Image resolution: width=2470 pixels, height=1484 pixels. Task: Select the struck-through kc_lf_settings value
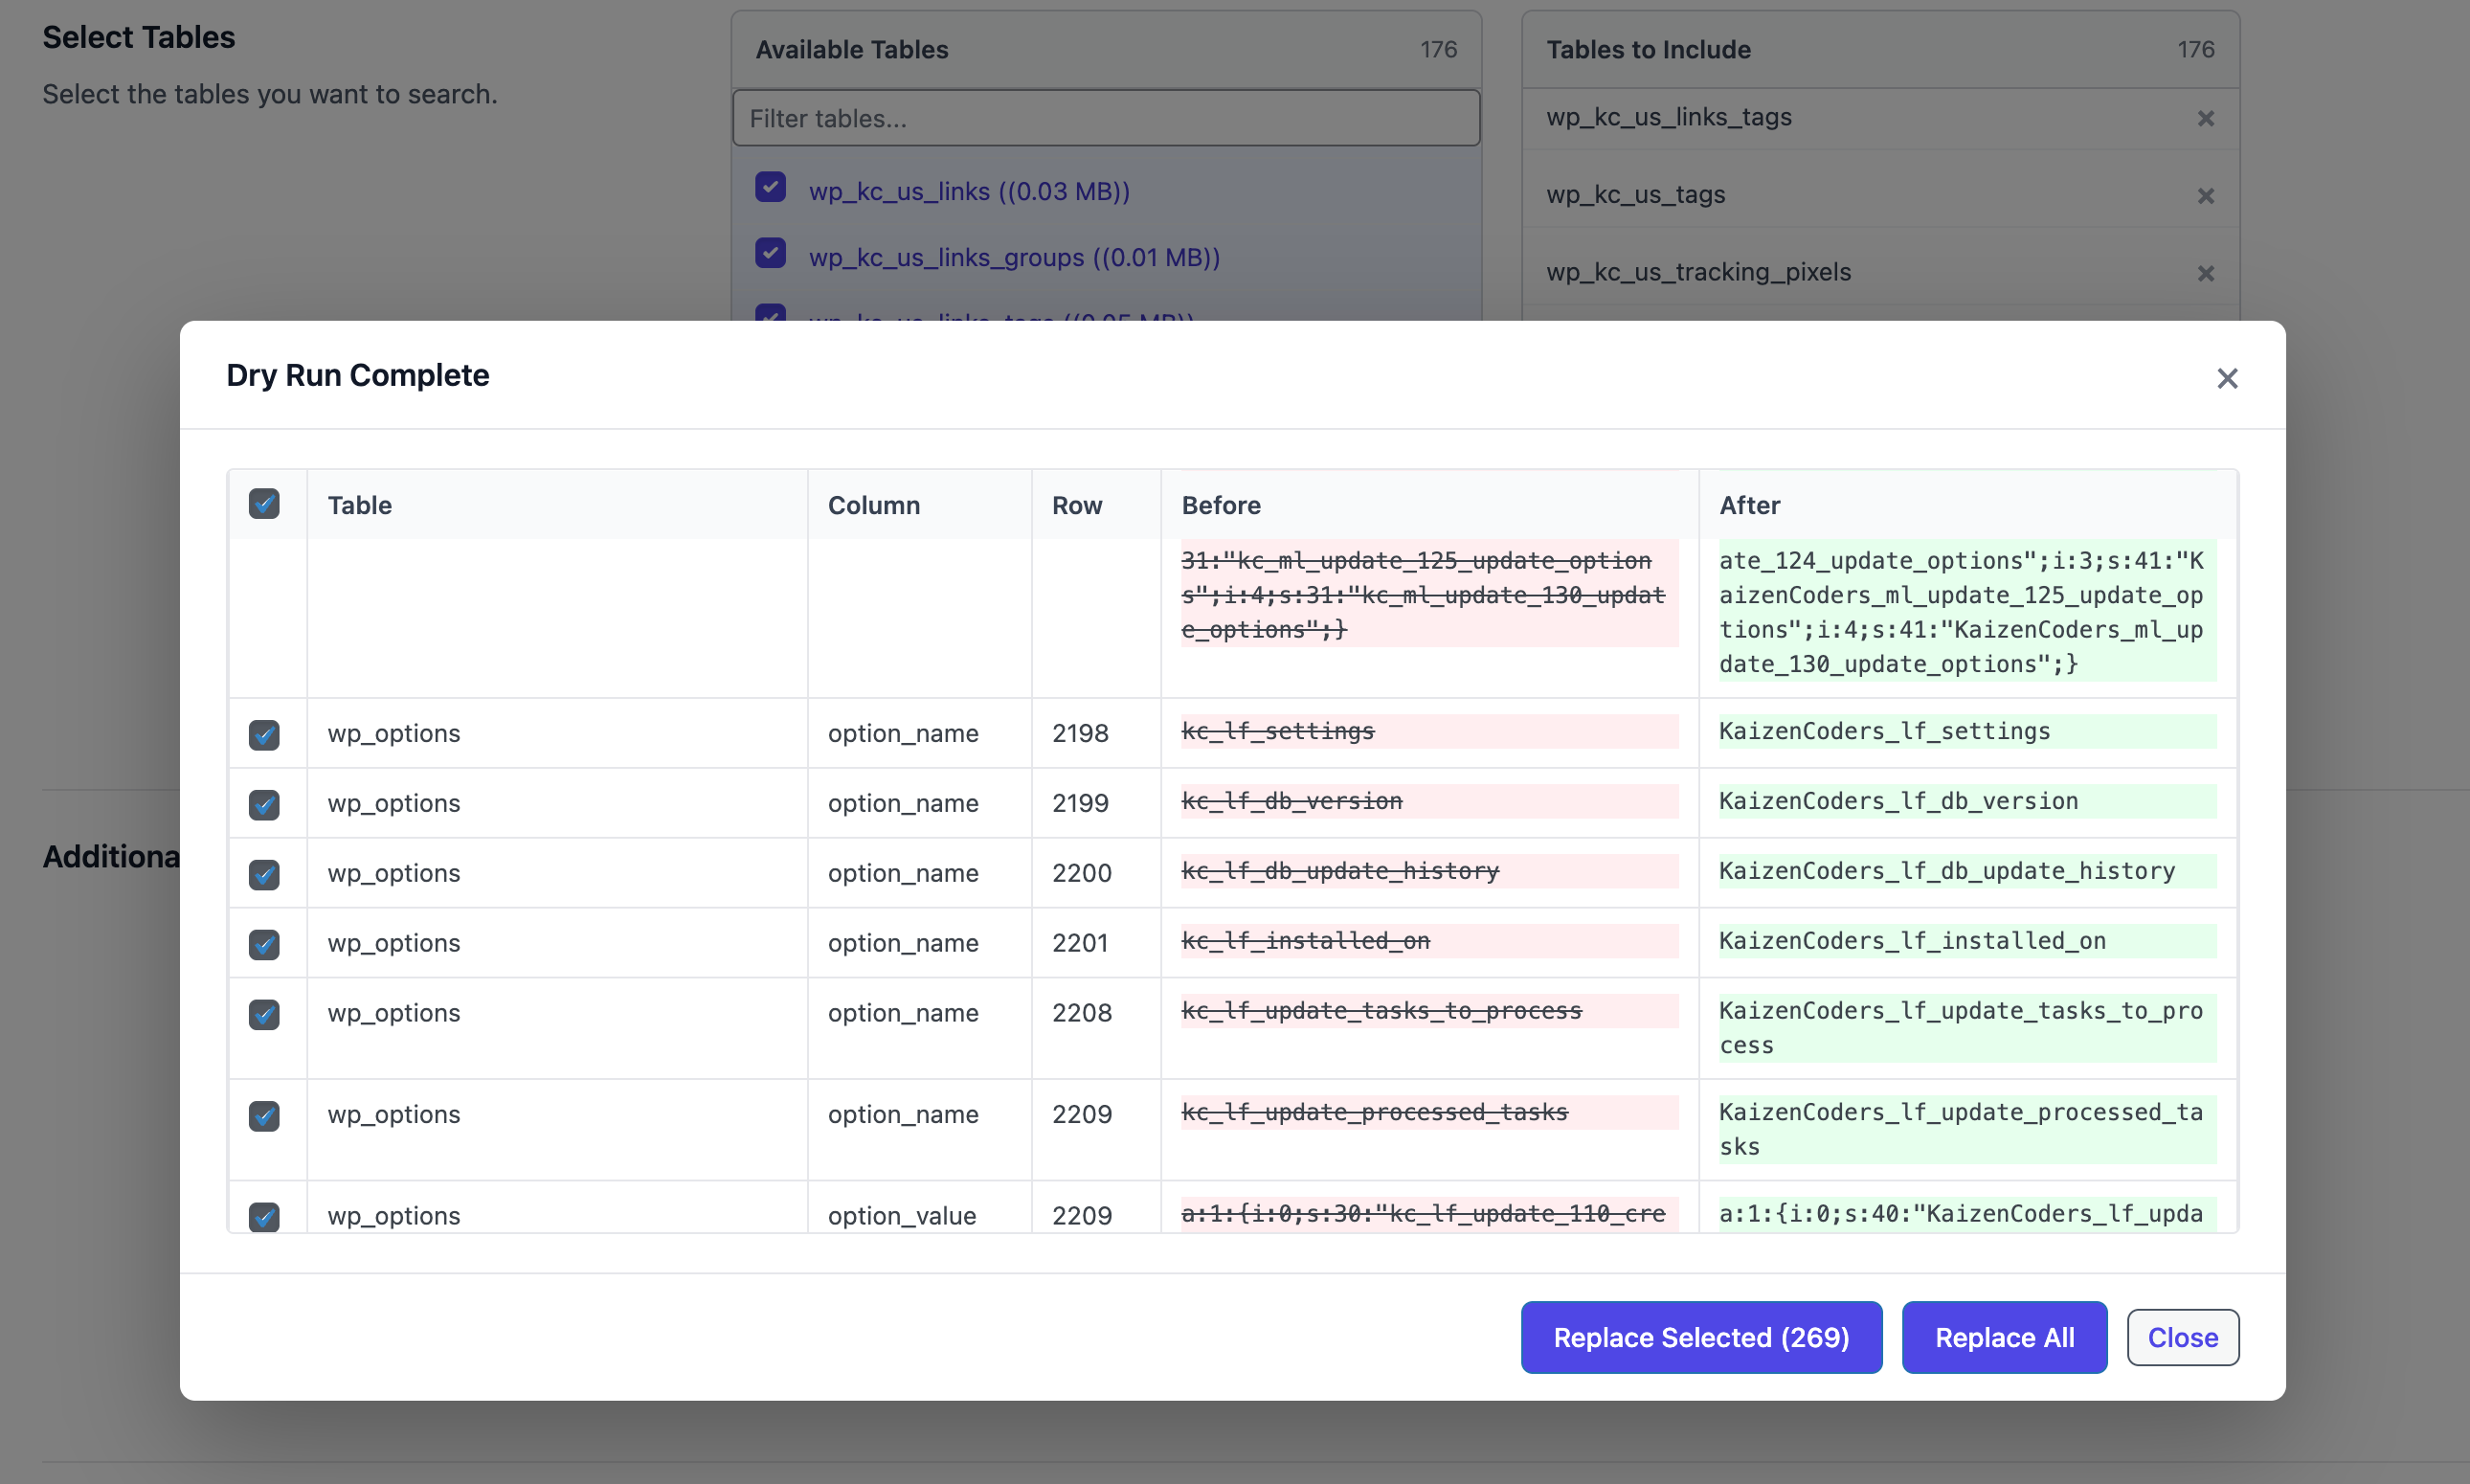[x=1278, y=731]
